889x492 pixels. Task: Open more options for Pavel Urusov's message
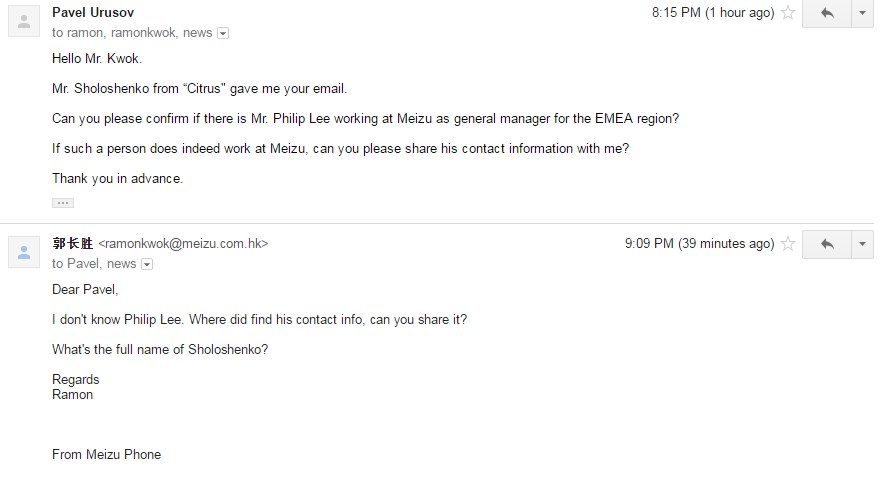(863, 14)
